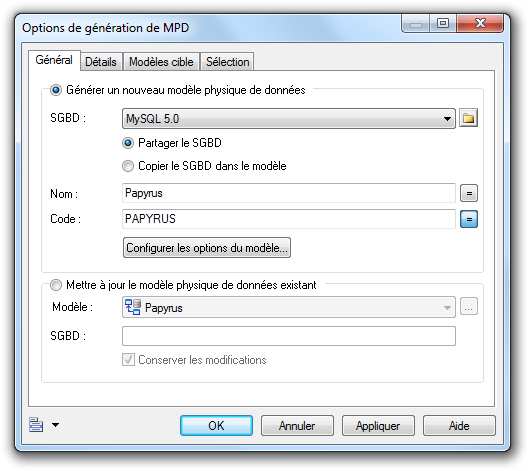Expand the arrow next to the settings icon
Viewport: 528px width, 471px height.
56,425
